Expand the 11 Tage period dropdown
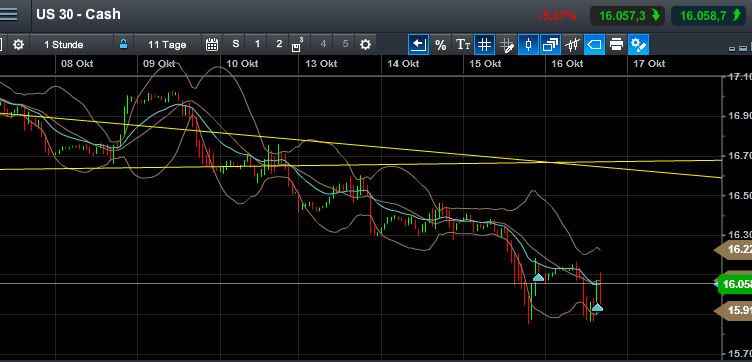Image resolution: width=752 pixels, height=362 pixels. click(167, 45)
